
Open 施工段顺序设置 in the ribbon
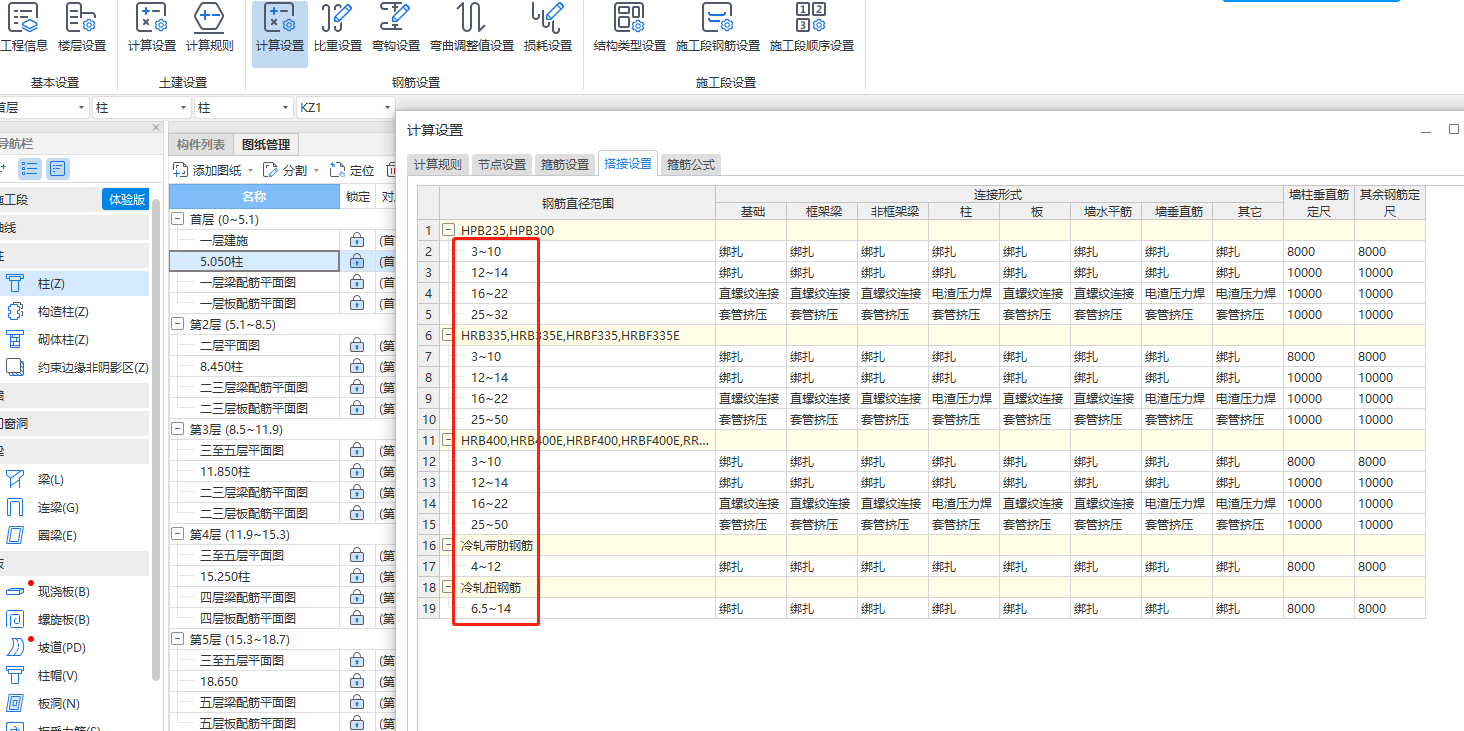pyautogui.click(x=812, y=28)
